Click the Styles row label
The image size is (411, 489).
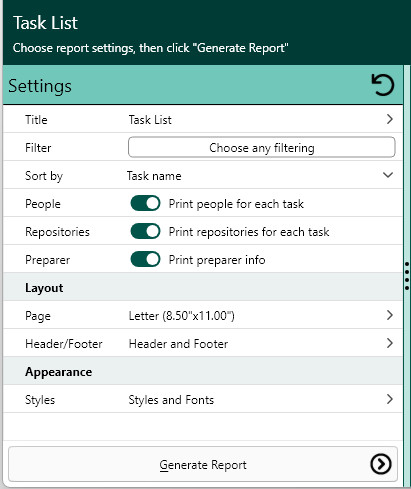pyautogui.click(x=40, y=400)
